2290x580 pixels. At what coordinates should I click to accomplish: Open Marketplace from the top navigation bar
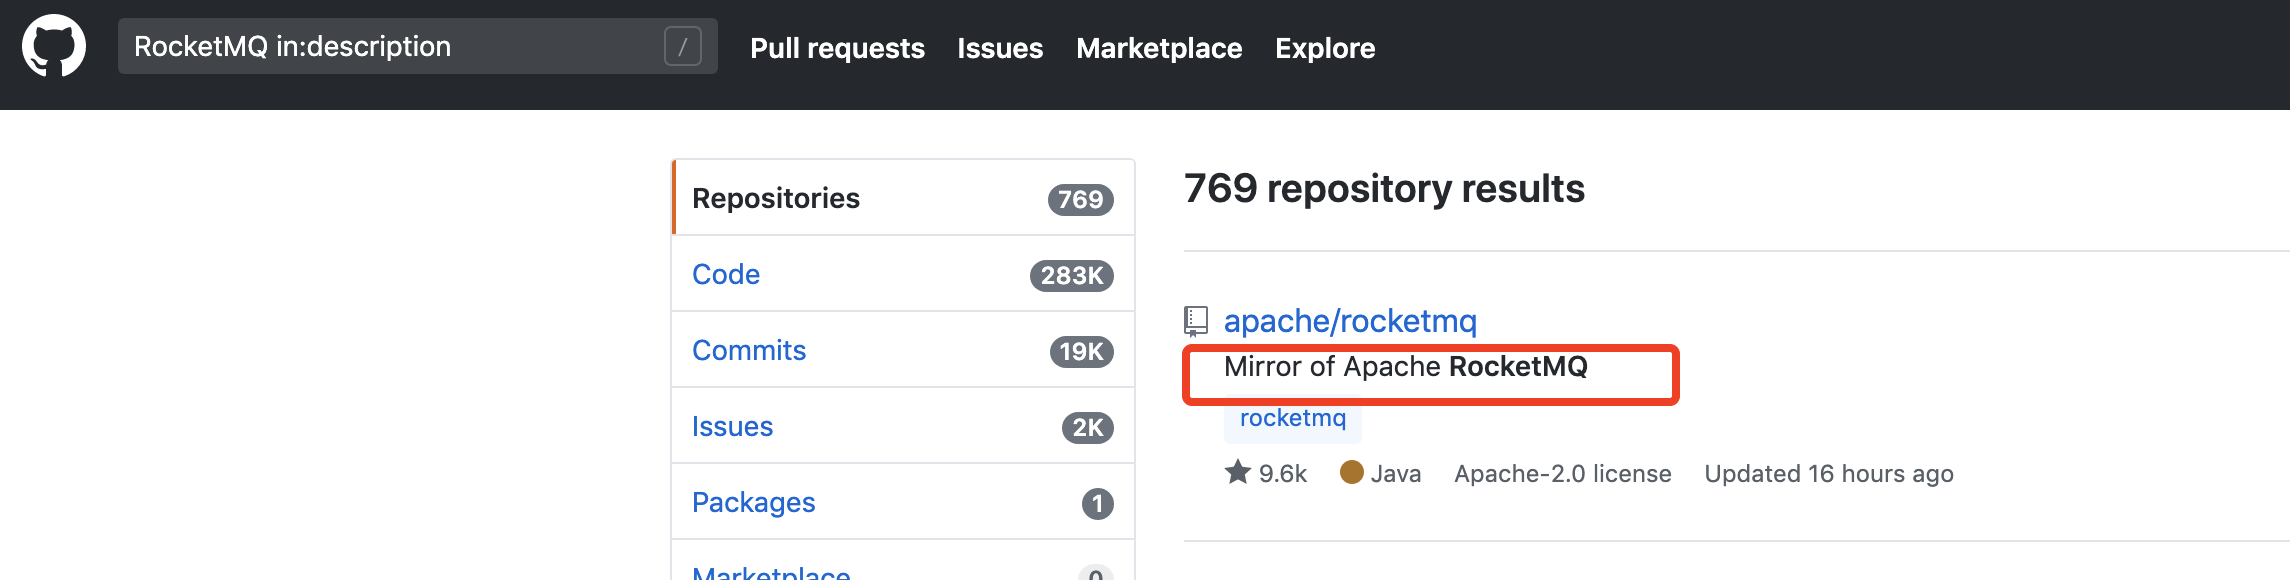pyautogui.click(x=1159, y=48)
